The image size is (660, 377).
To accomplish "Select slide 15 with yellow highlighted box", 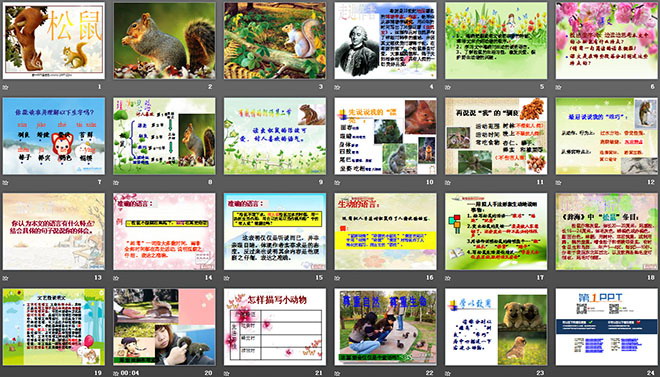I will 275,231.
